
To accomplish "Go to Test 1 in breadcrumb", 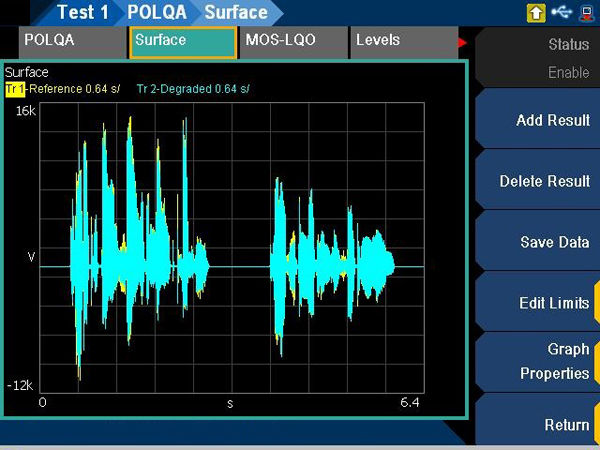I will click(x=82, y=13).
